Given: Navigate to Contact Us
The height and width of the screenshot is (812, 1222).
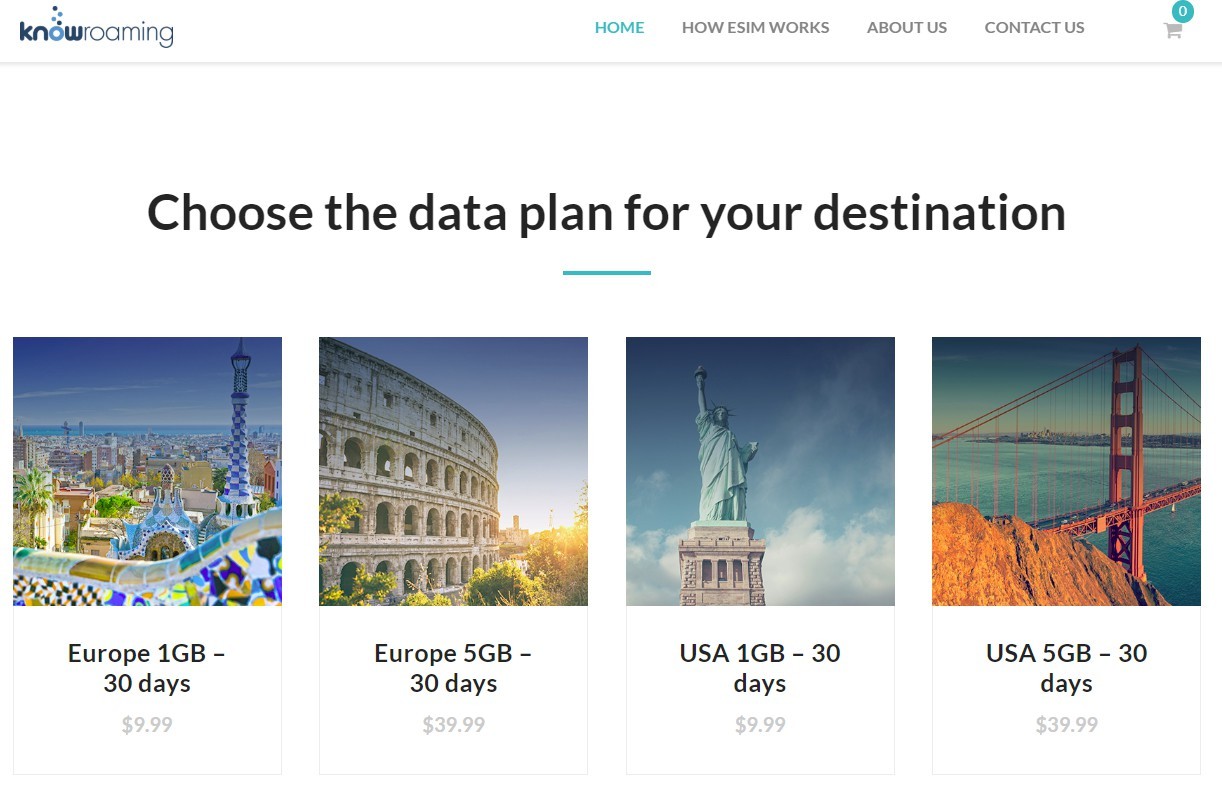Looking at the screenshot, I should 1034,28.
